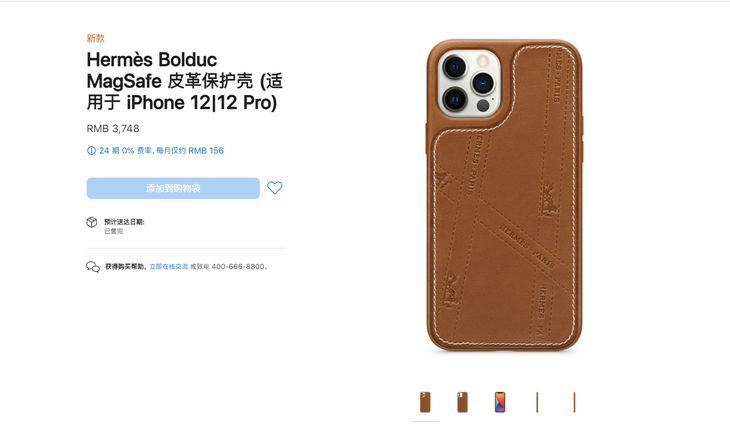
Task: Open the 24 期 0% 费率 installment link
Action: tap(161, 150)
